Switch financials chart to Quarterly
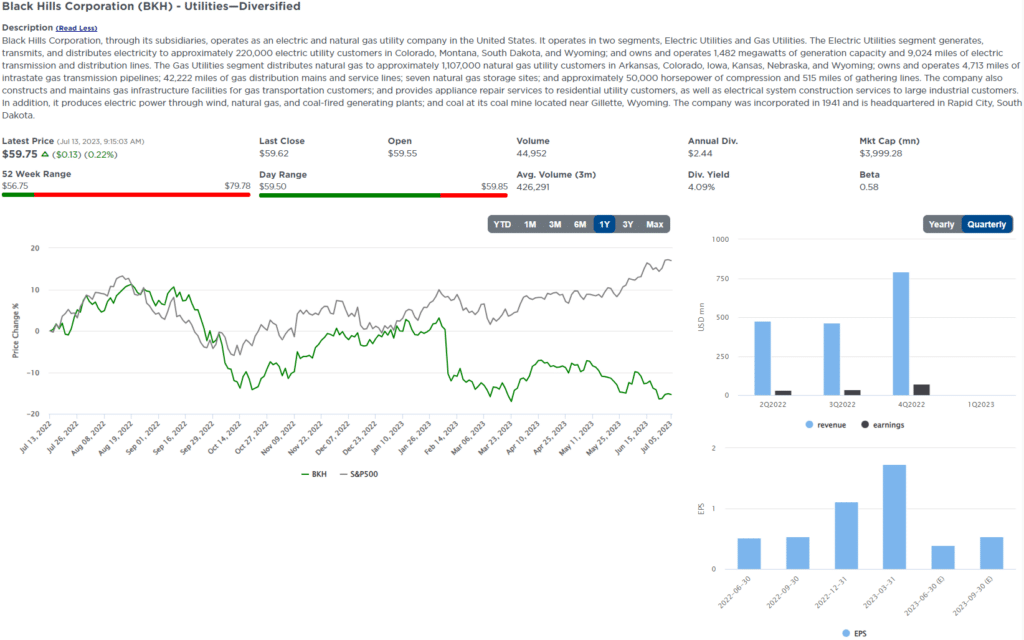Screen dimensions: 1024x640 tap(987, 224)
